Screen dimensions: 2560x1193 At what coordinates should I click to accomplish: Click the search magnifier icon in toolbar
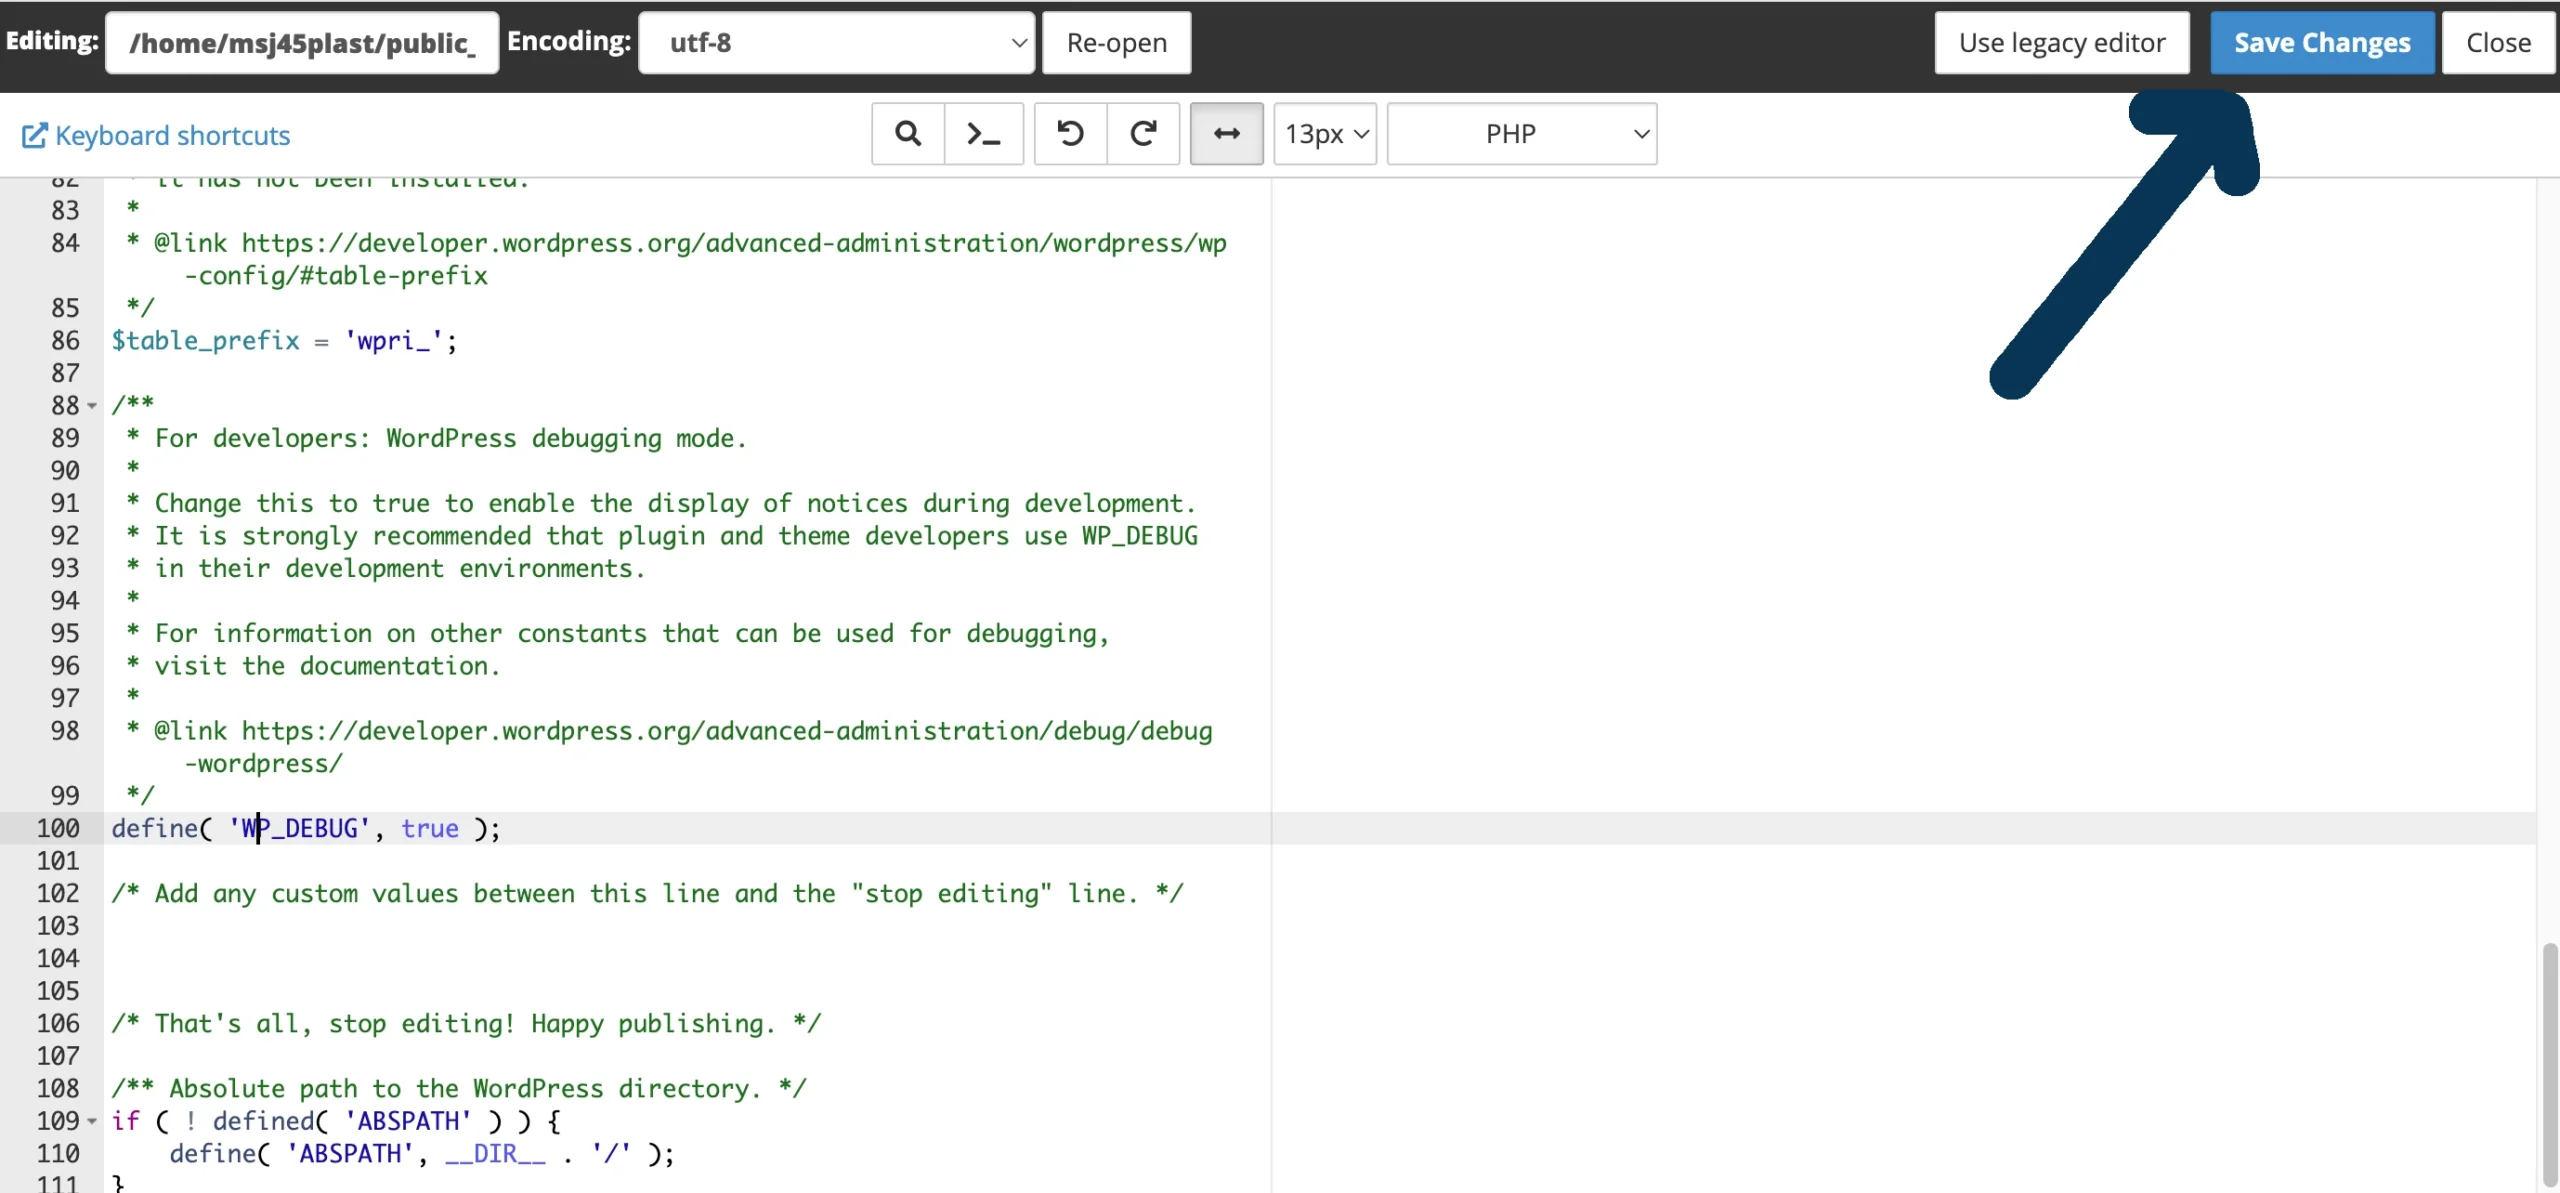(x=908, y=134)
